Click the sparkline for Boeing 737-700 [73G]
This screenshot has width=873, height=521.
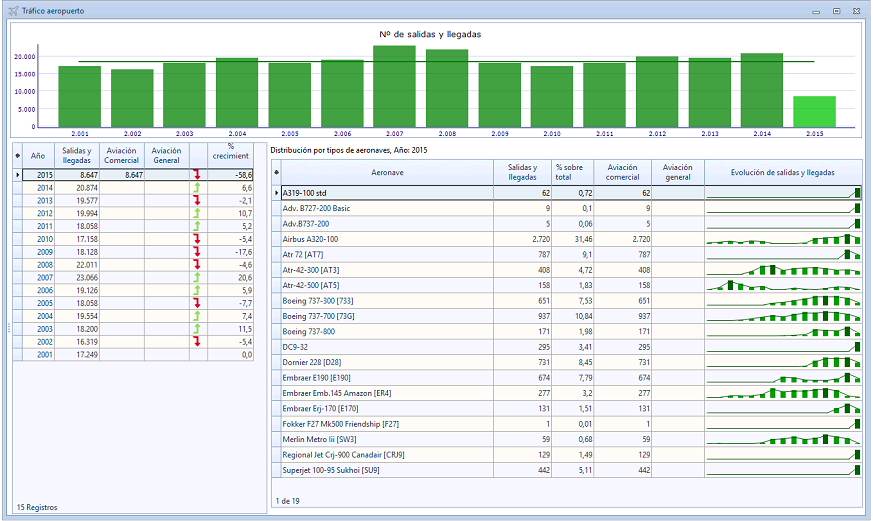(783, 316)
